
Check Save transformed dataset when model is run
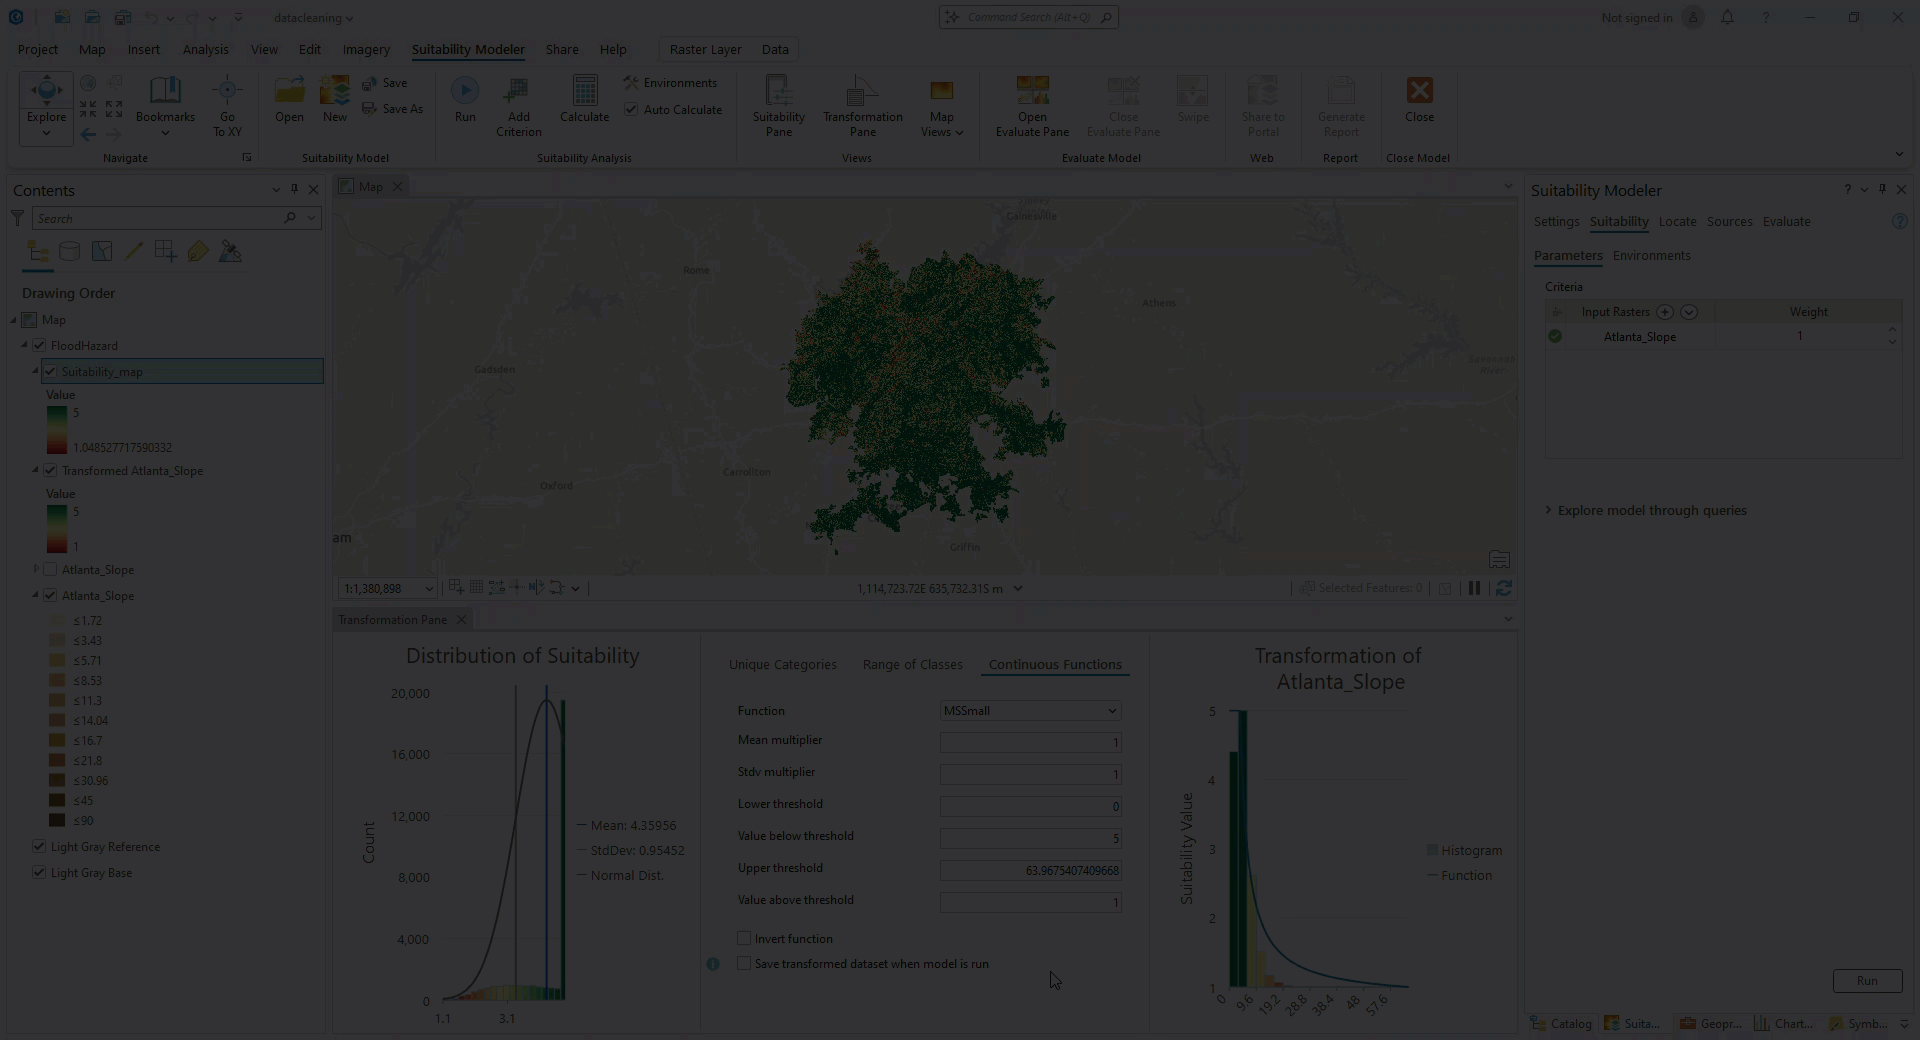(744, 963)
